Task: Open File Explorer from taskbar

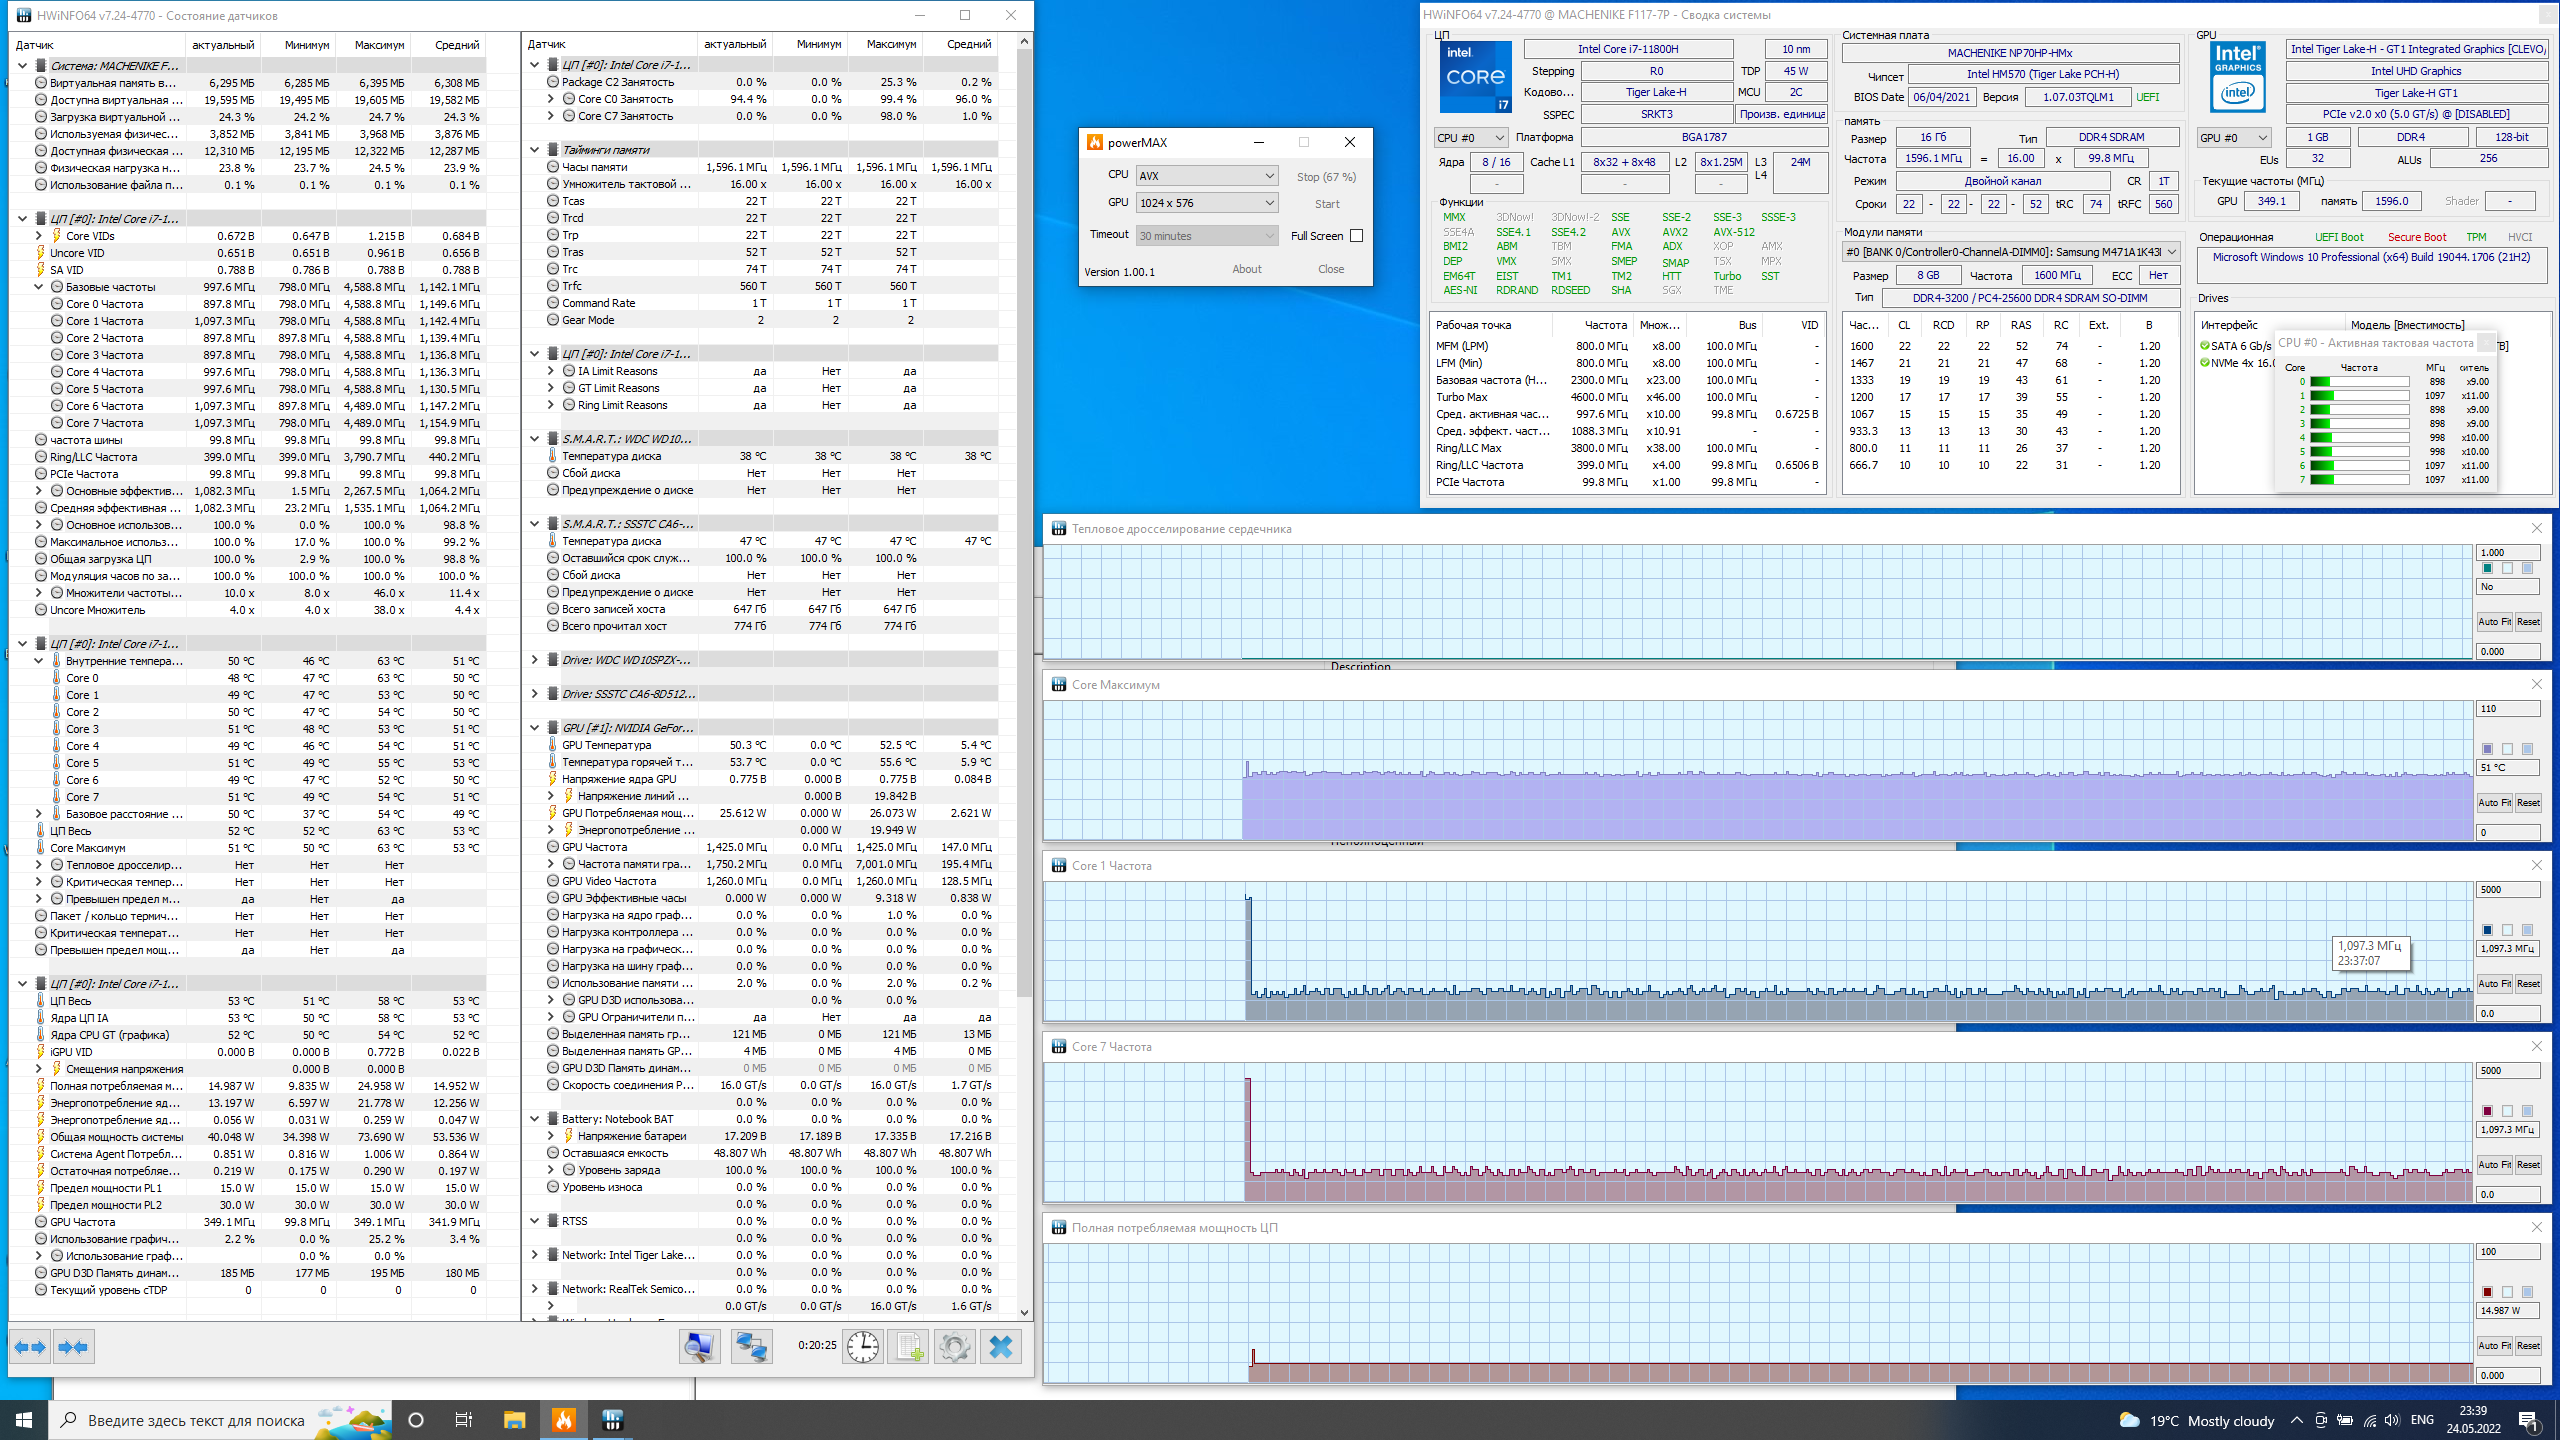Action: [514, 1420]
